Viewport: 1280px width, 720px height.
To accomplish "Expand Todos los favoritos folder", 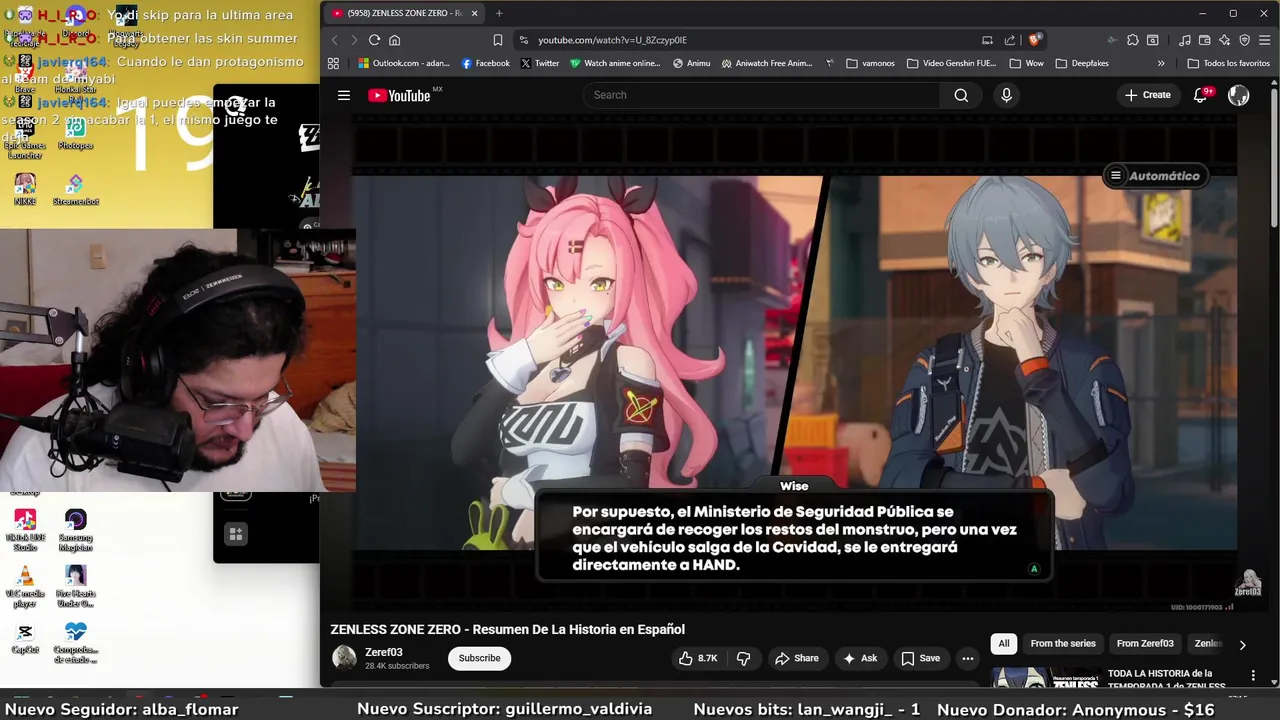I will click(1229, 63).
